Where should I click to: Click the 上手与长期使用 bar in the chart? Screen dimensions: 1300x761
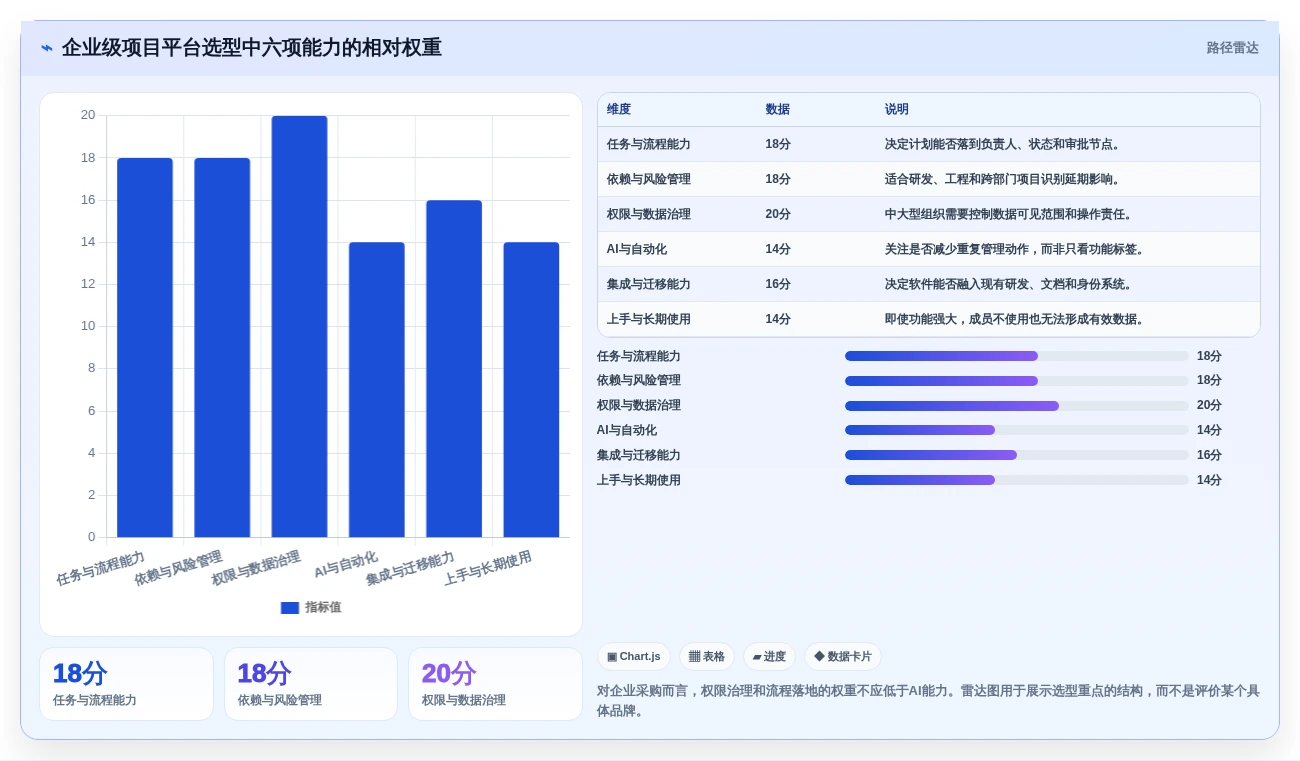click(531, 389)
